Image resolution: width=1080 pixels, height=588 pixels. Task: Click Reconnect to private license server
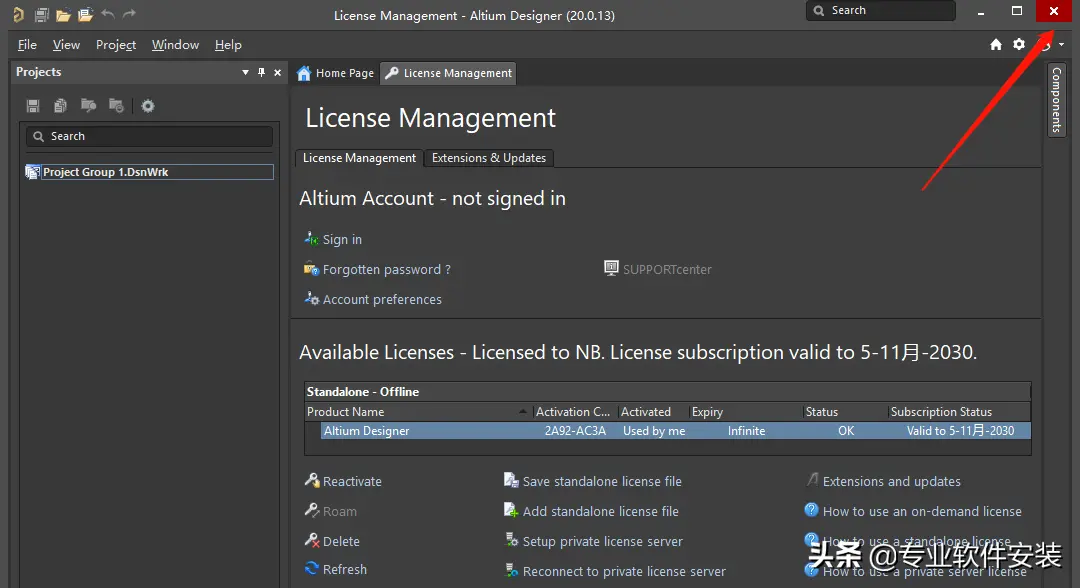[x=623, y=571]
